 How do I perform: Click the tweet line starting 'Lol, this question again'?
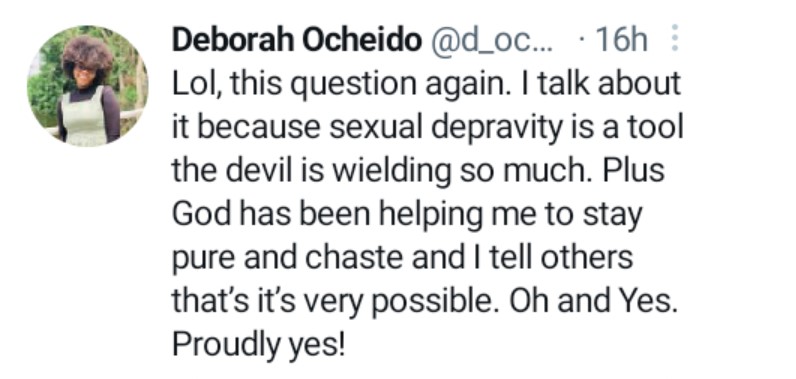coord(426,84)
